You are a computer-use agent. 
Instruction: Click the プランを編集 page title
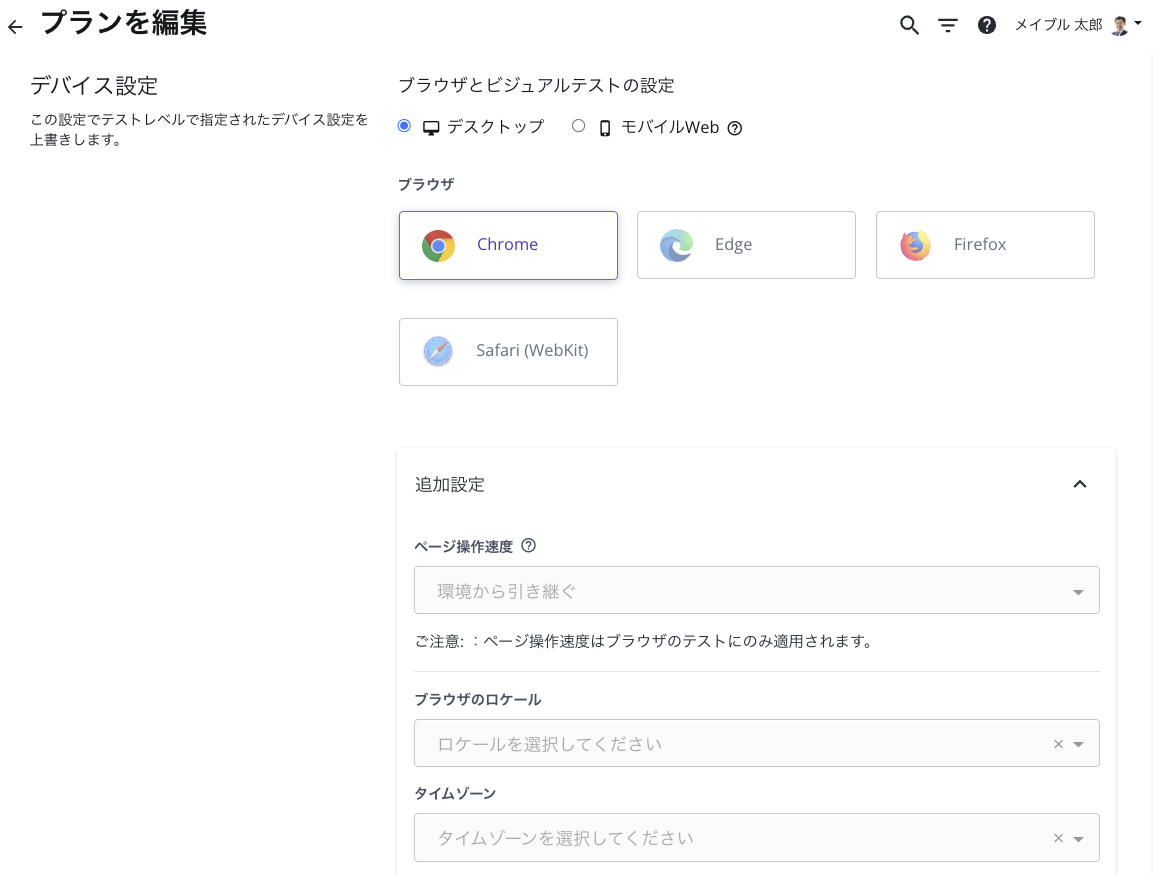point(124,23)
